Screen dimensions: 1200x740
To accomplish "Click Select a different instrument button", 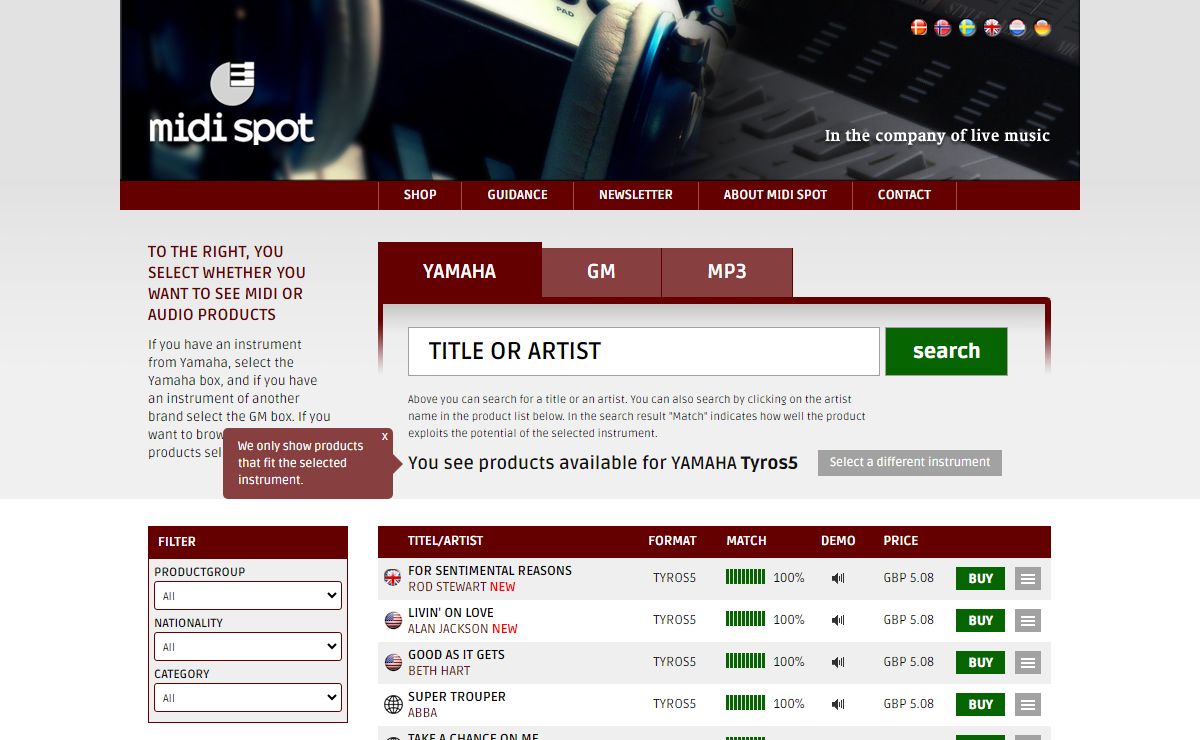I will click(910, 462).
